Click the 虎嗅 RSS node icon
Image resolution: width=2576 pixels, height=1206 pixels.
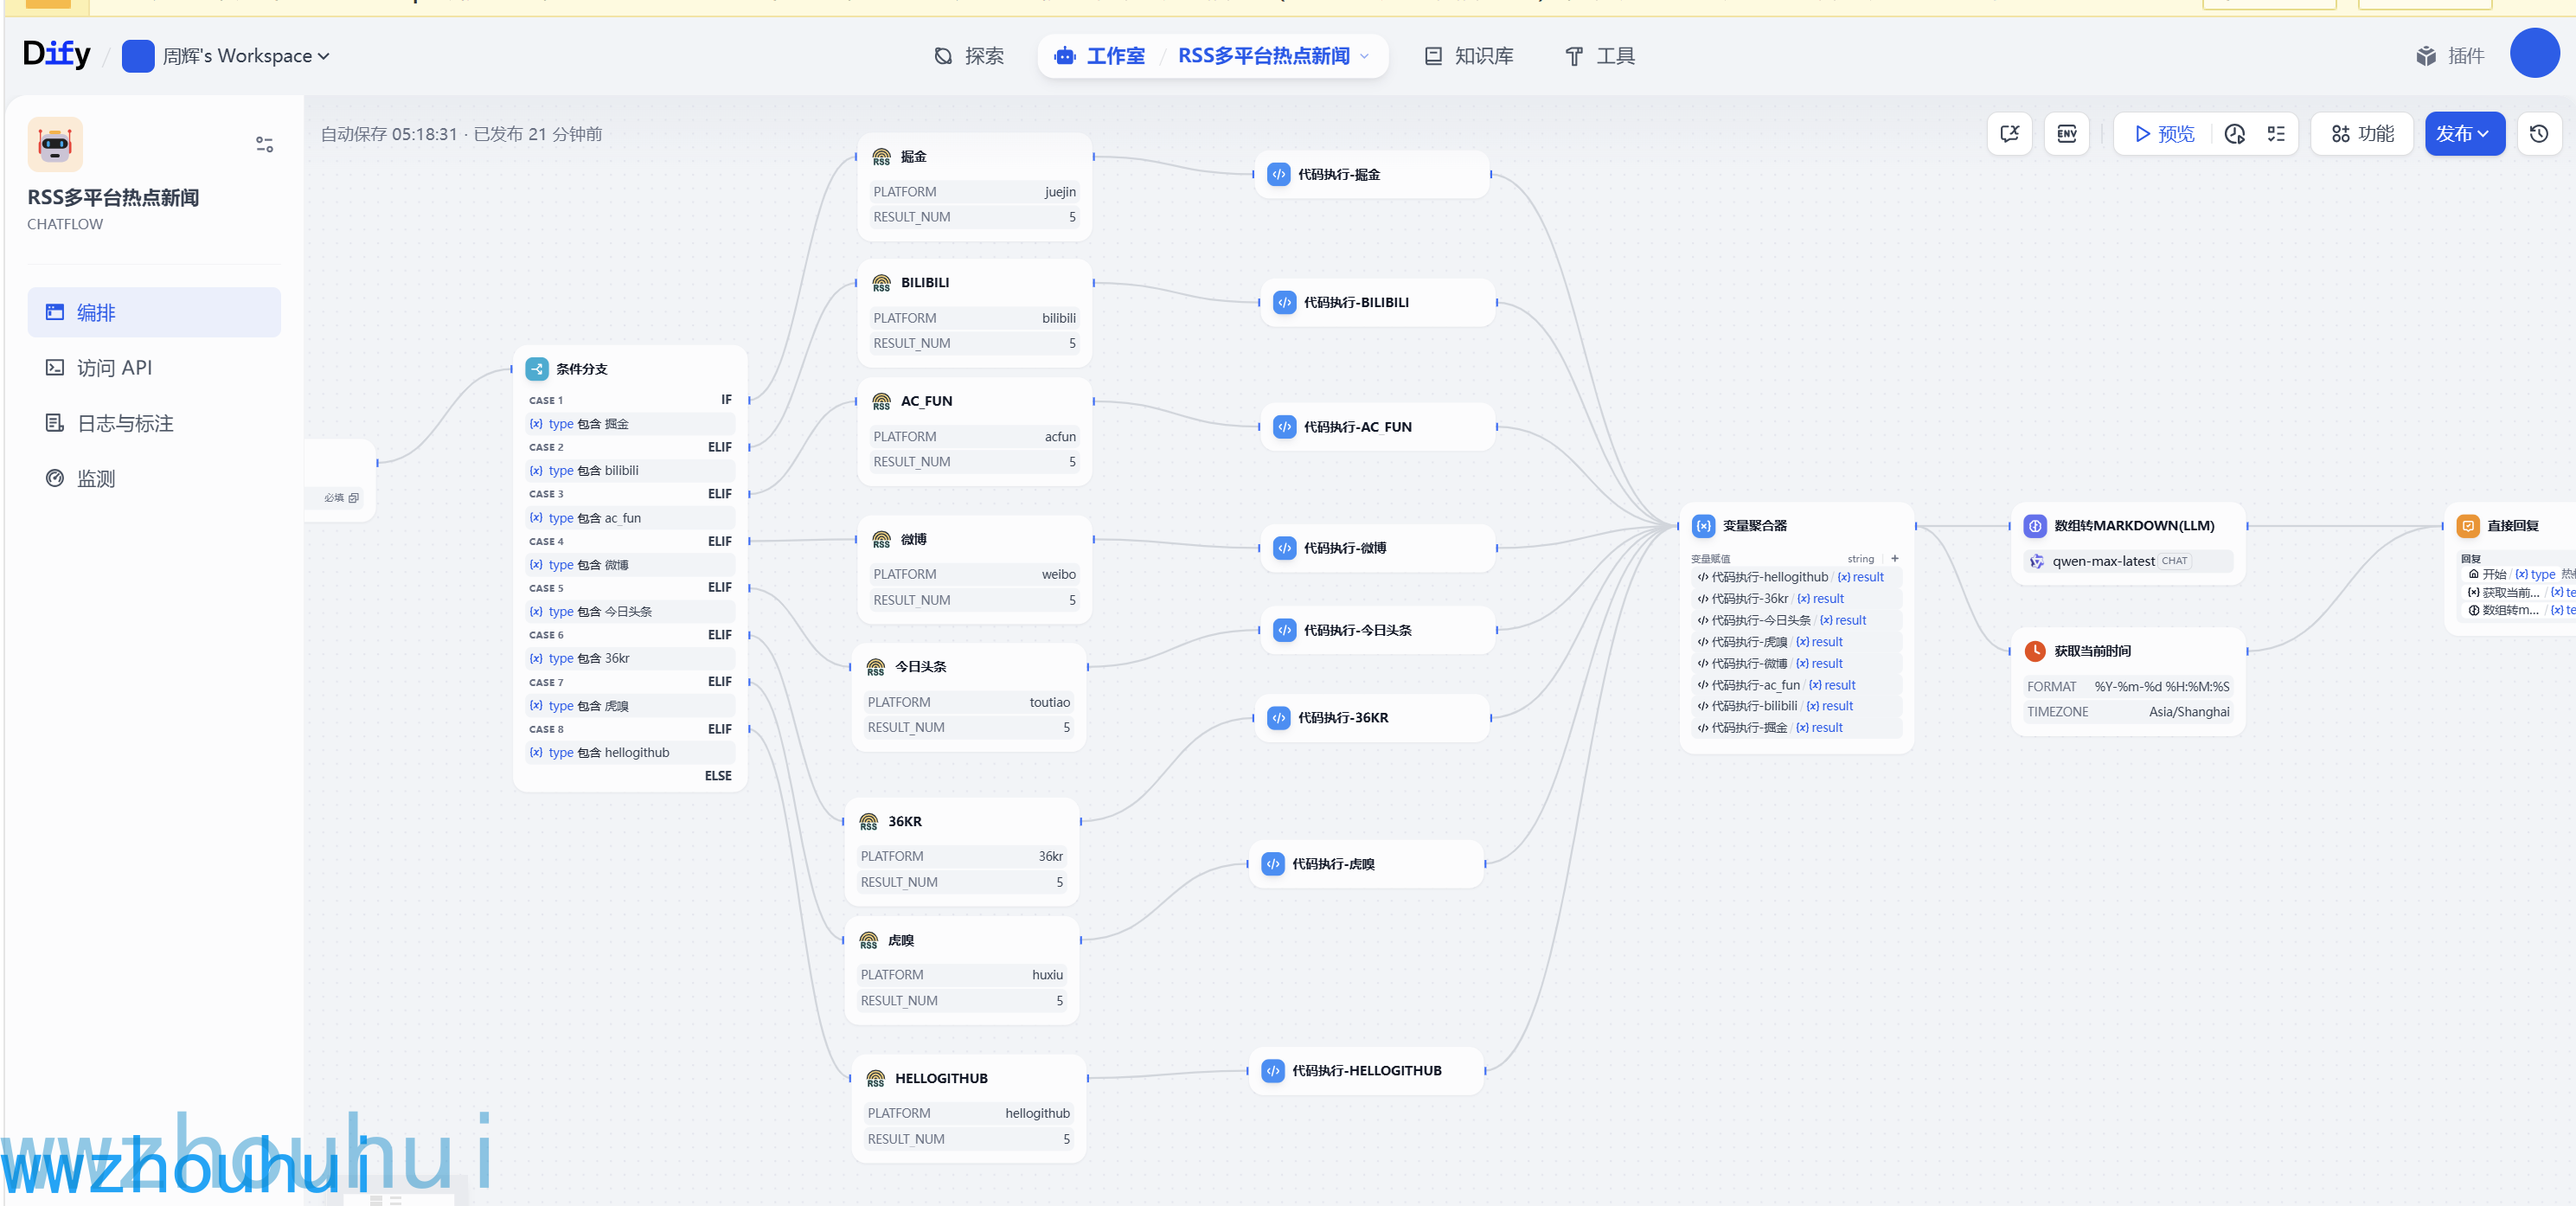point(868,941)
